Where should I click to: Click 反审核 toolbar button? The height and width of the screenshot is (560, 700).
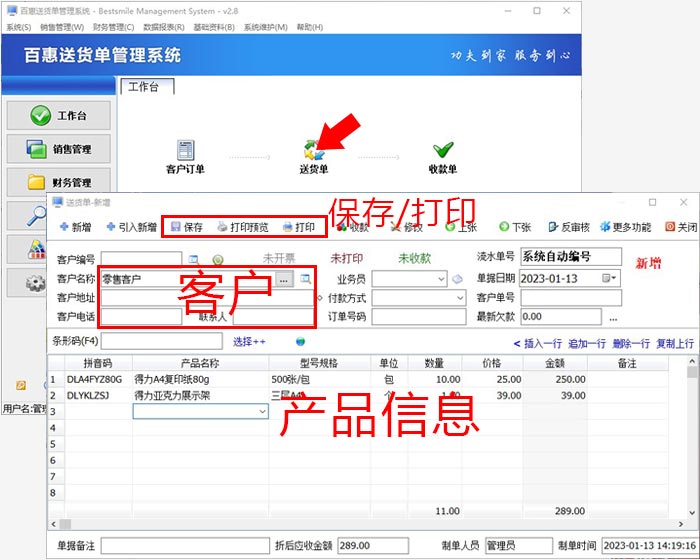coord(569,227)
